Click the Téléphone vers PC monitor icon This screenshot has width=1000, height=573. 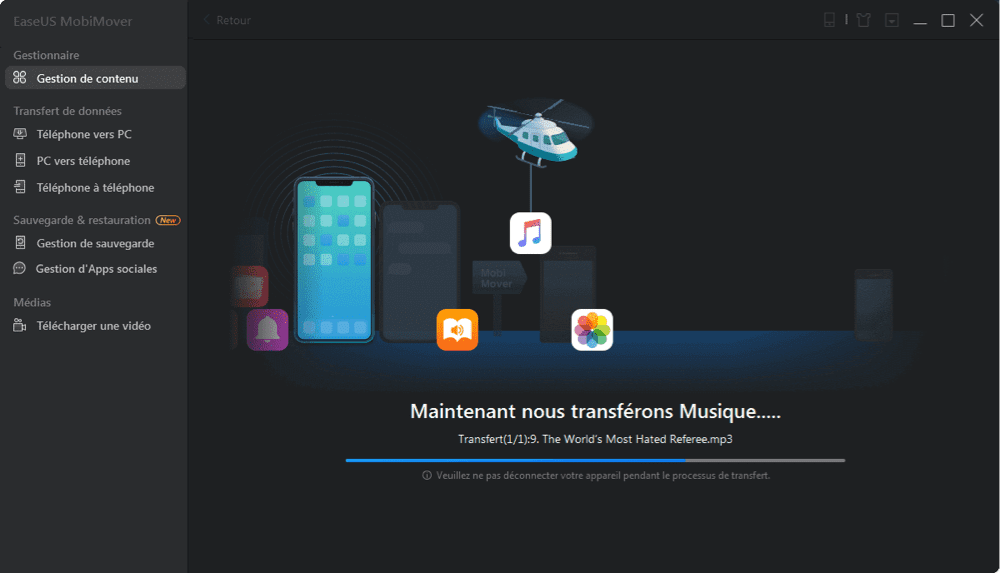click(20, 134)
